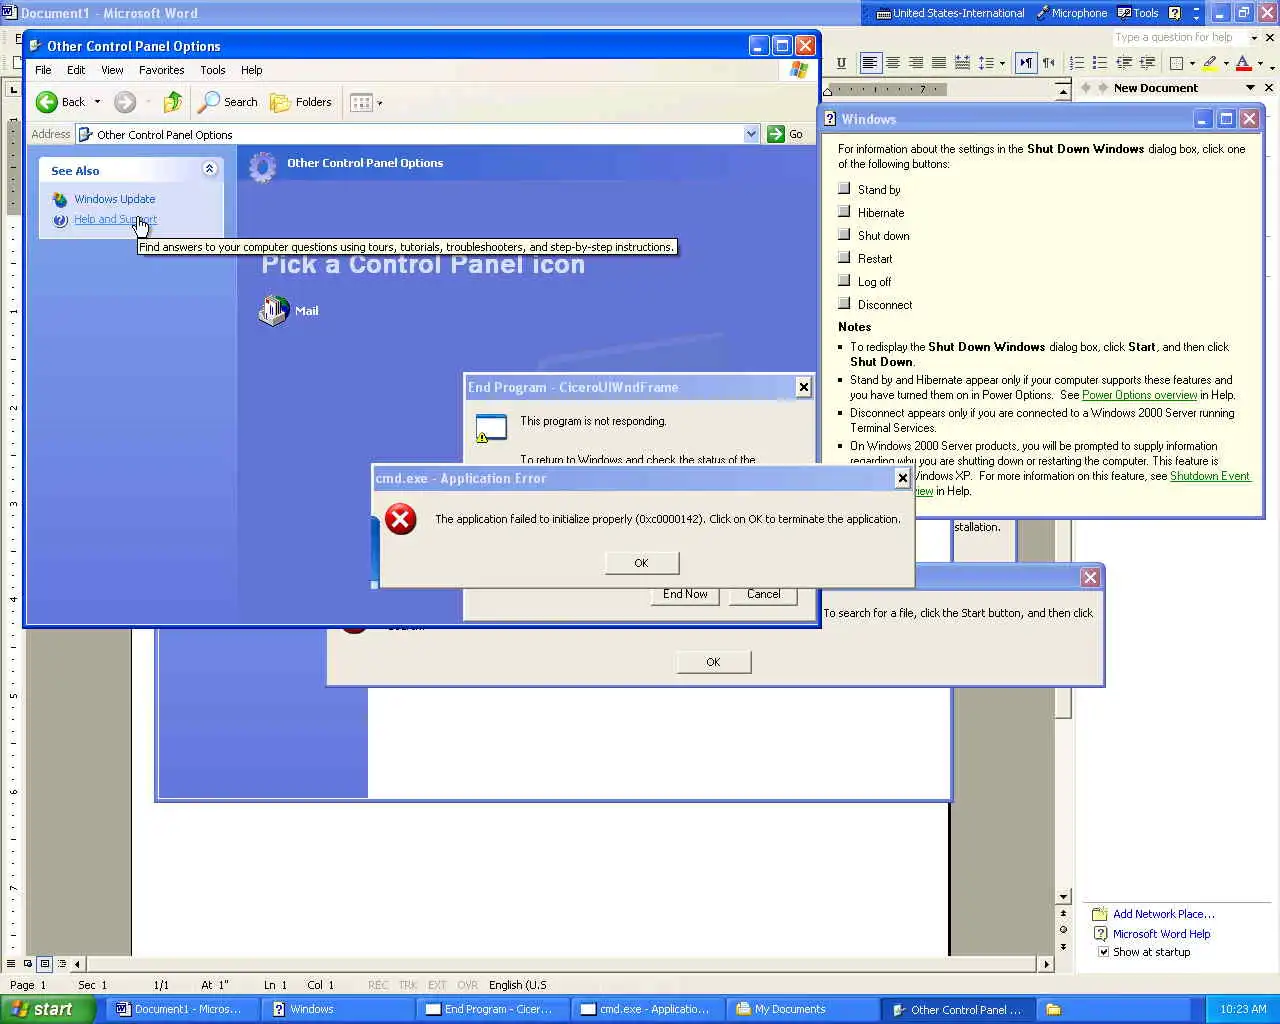Open the Address bar dropdown arrow

point(752,134)
